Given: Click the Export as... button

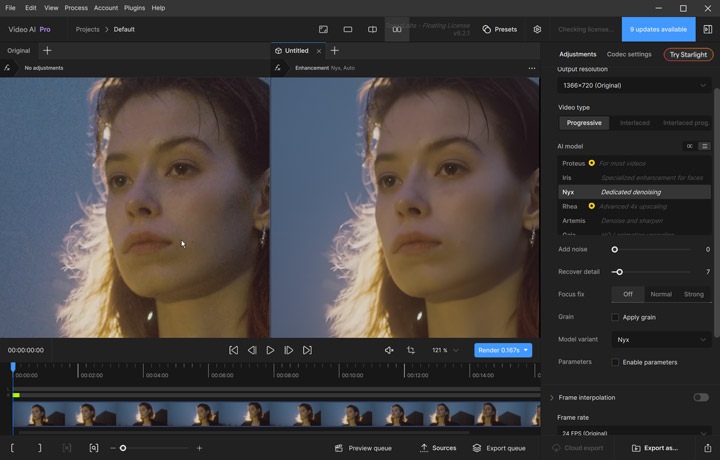Looking at the screenshot, I should [655, 448].
